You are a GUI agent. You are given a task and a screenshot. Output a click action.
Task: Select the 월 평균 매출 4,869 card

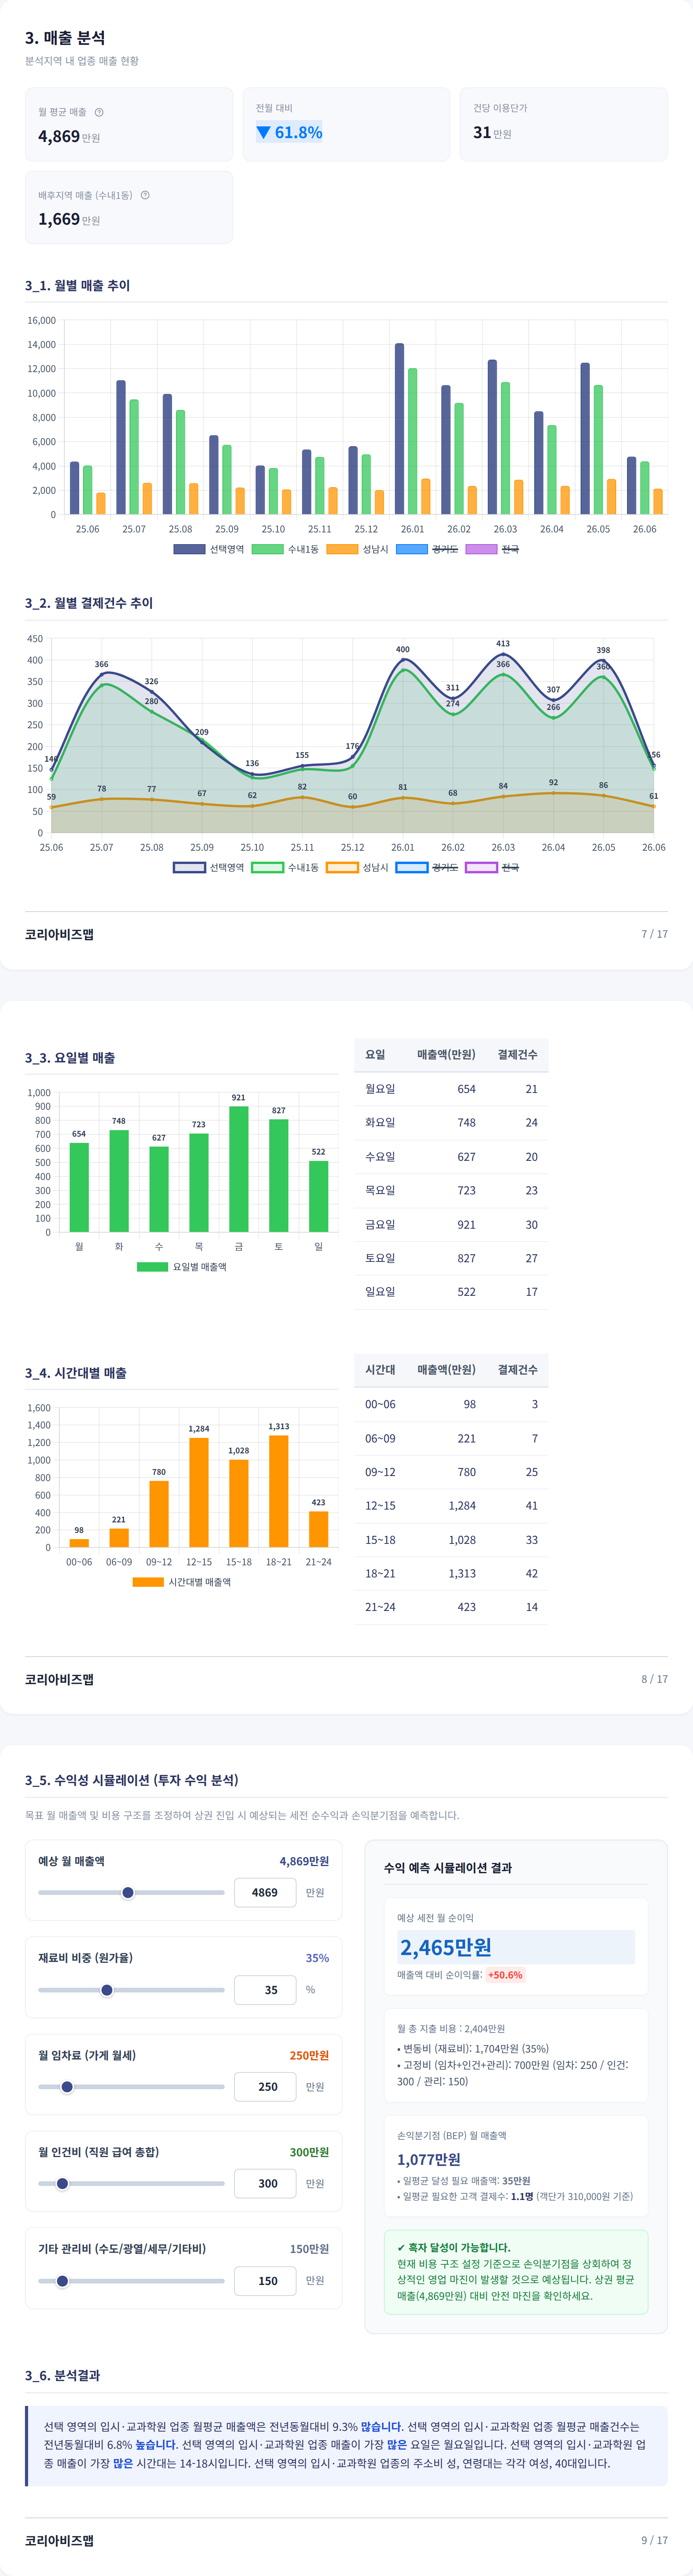[129, 124]
